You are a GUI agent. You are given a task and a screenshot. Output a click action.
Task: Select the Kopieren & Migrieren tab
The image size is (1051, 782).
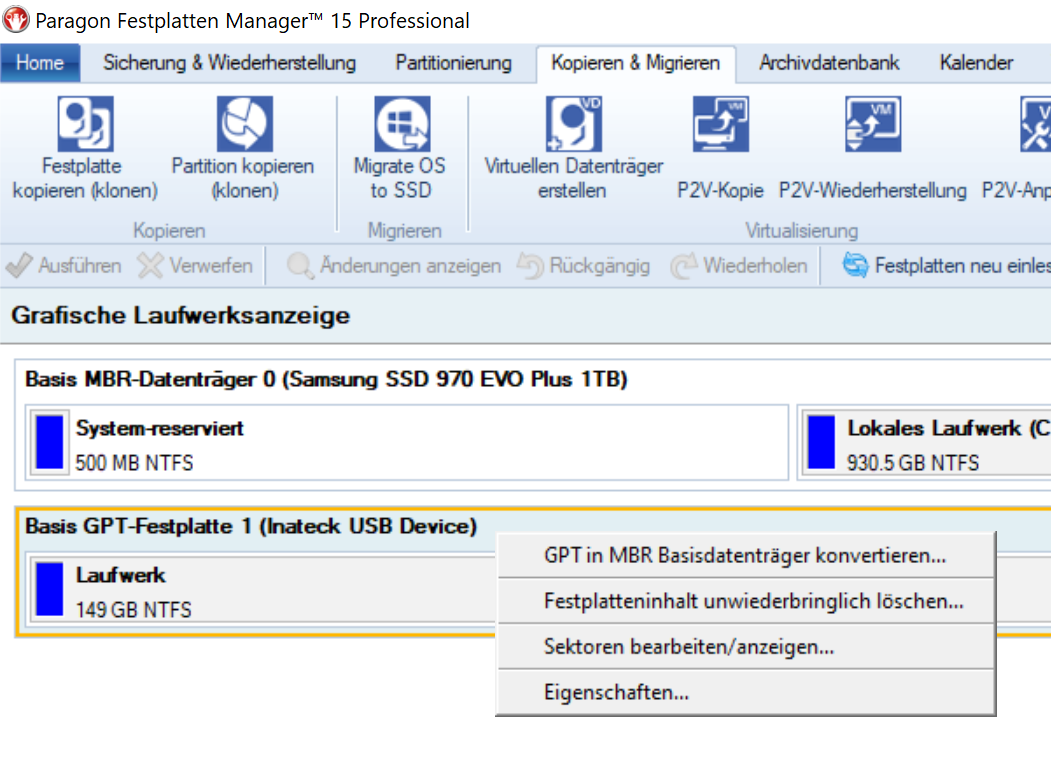point(635,64)
